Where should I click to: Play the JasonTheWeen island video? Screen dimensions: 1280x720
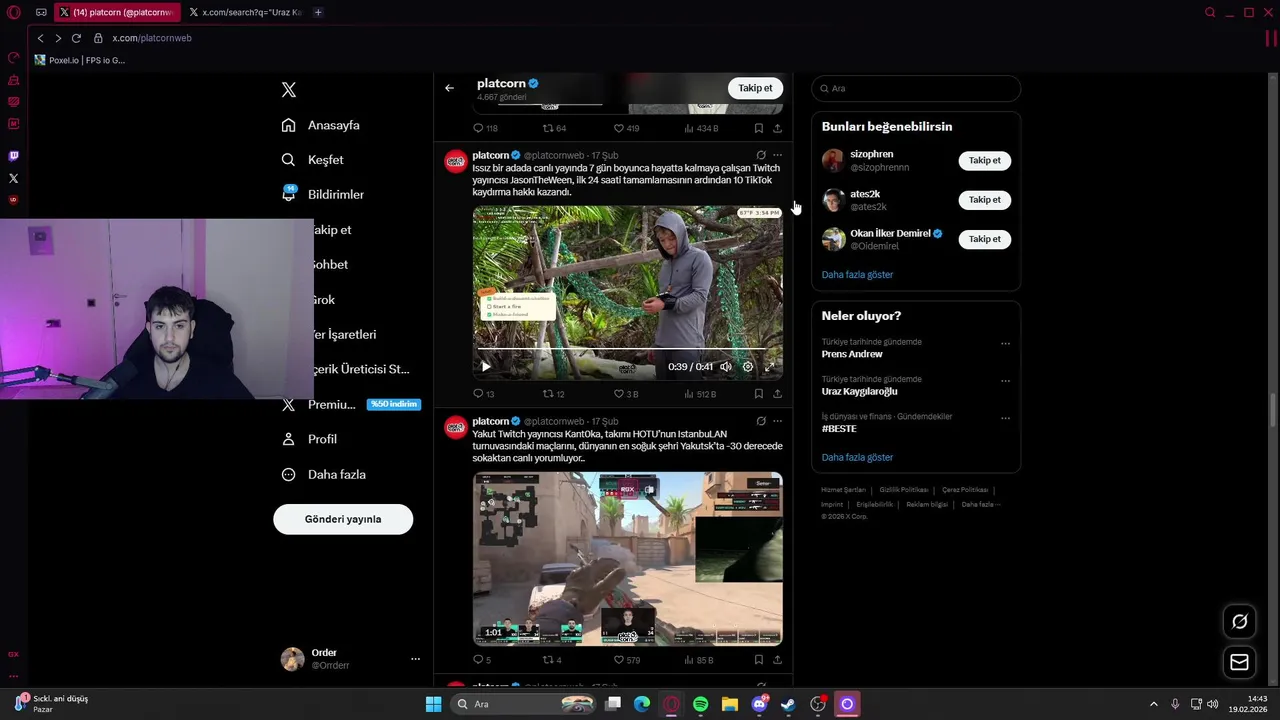coord(486,367)
